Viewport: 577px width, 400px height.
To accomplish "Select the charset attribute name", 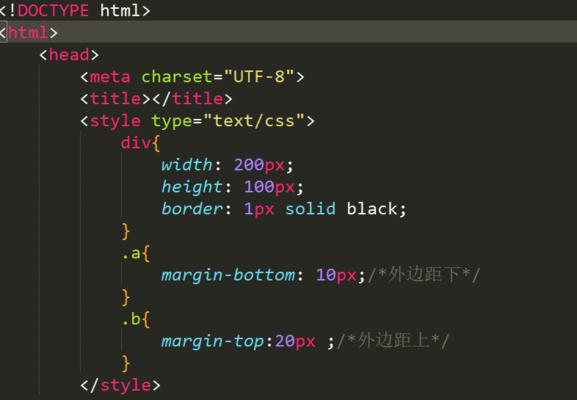I will (x=177, y=77).
